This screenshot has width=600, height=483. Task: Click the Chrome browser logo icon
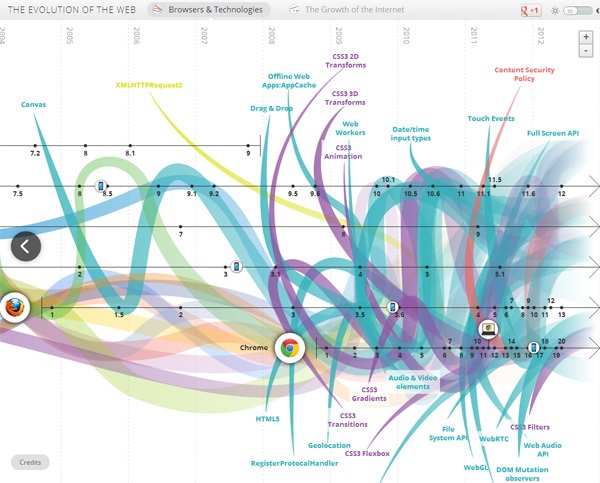pos(290,348)
